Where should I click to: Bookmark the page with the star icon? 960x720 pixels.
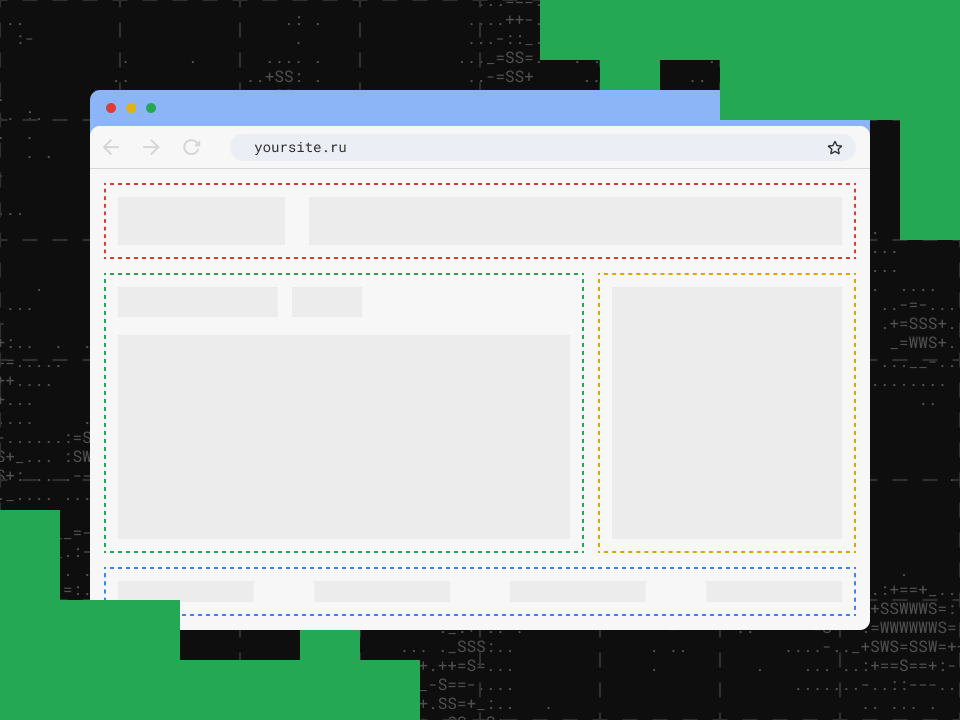834,148
